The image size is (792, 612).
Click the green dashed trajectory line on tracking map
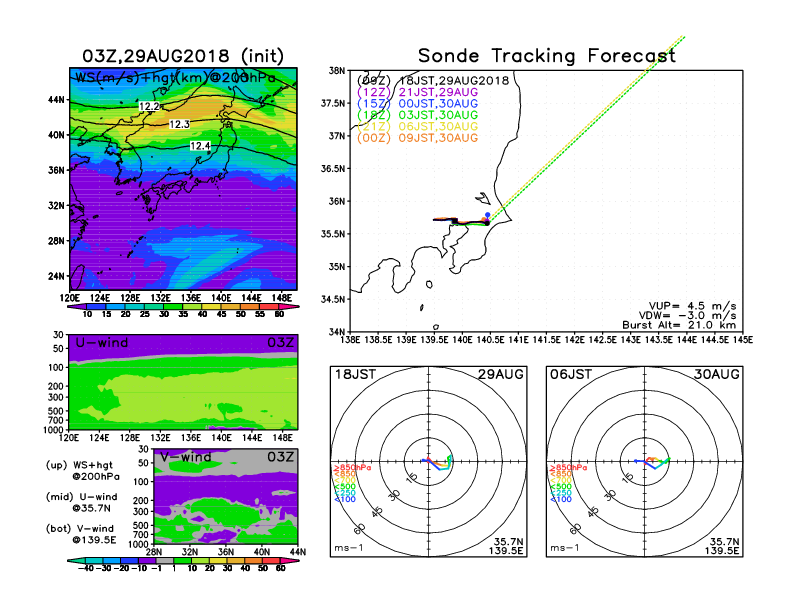tap(586, 129)
